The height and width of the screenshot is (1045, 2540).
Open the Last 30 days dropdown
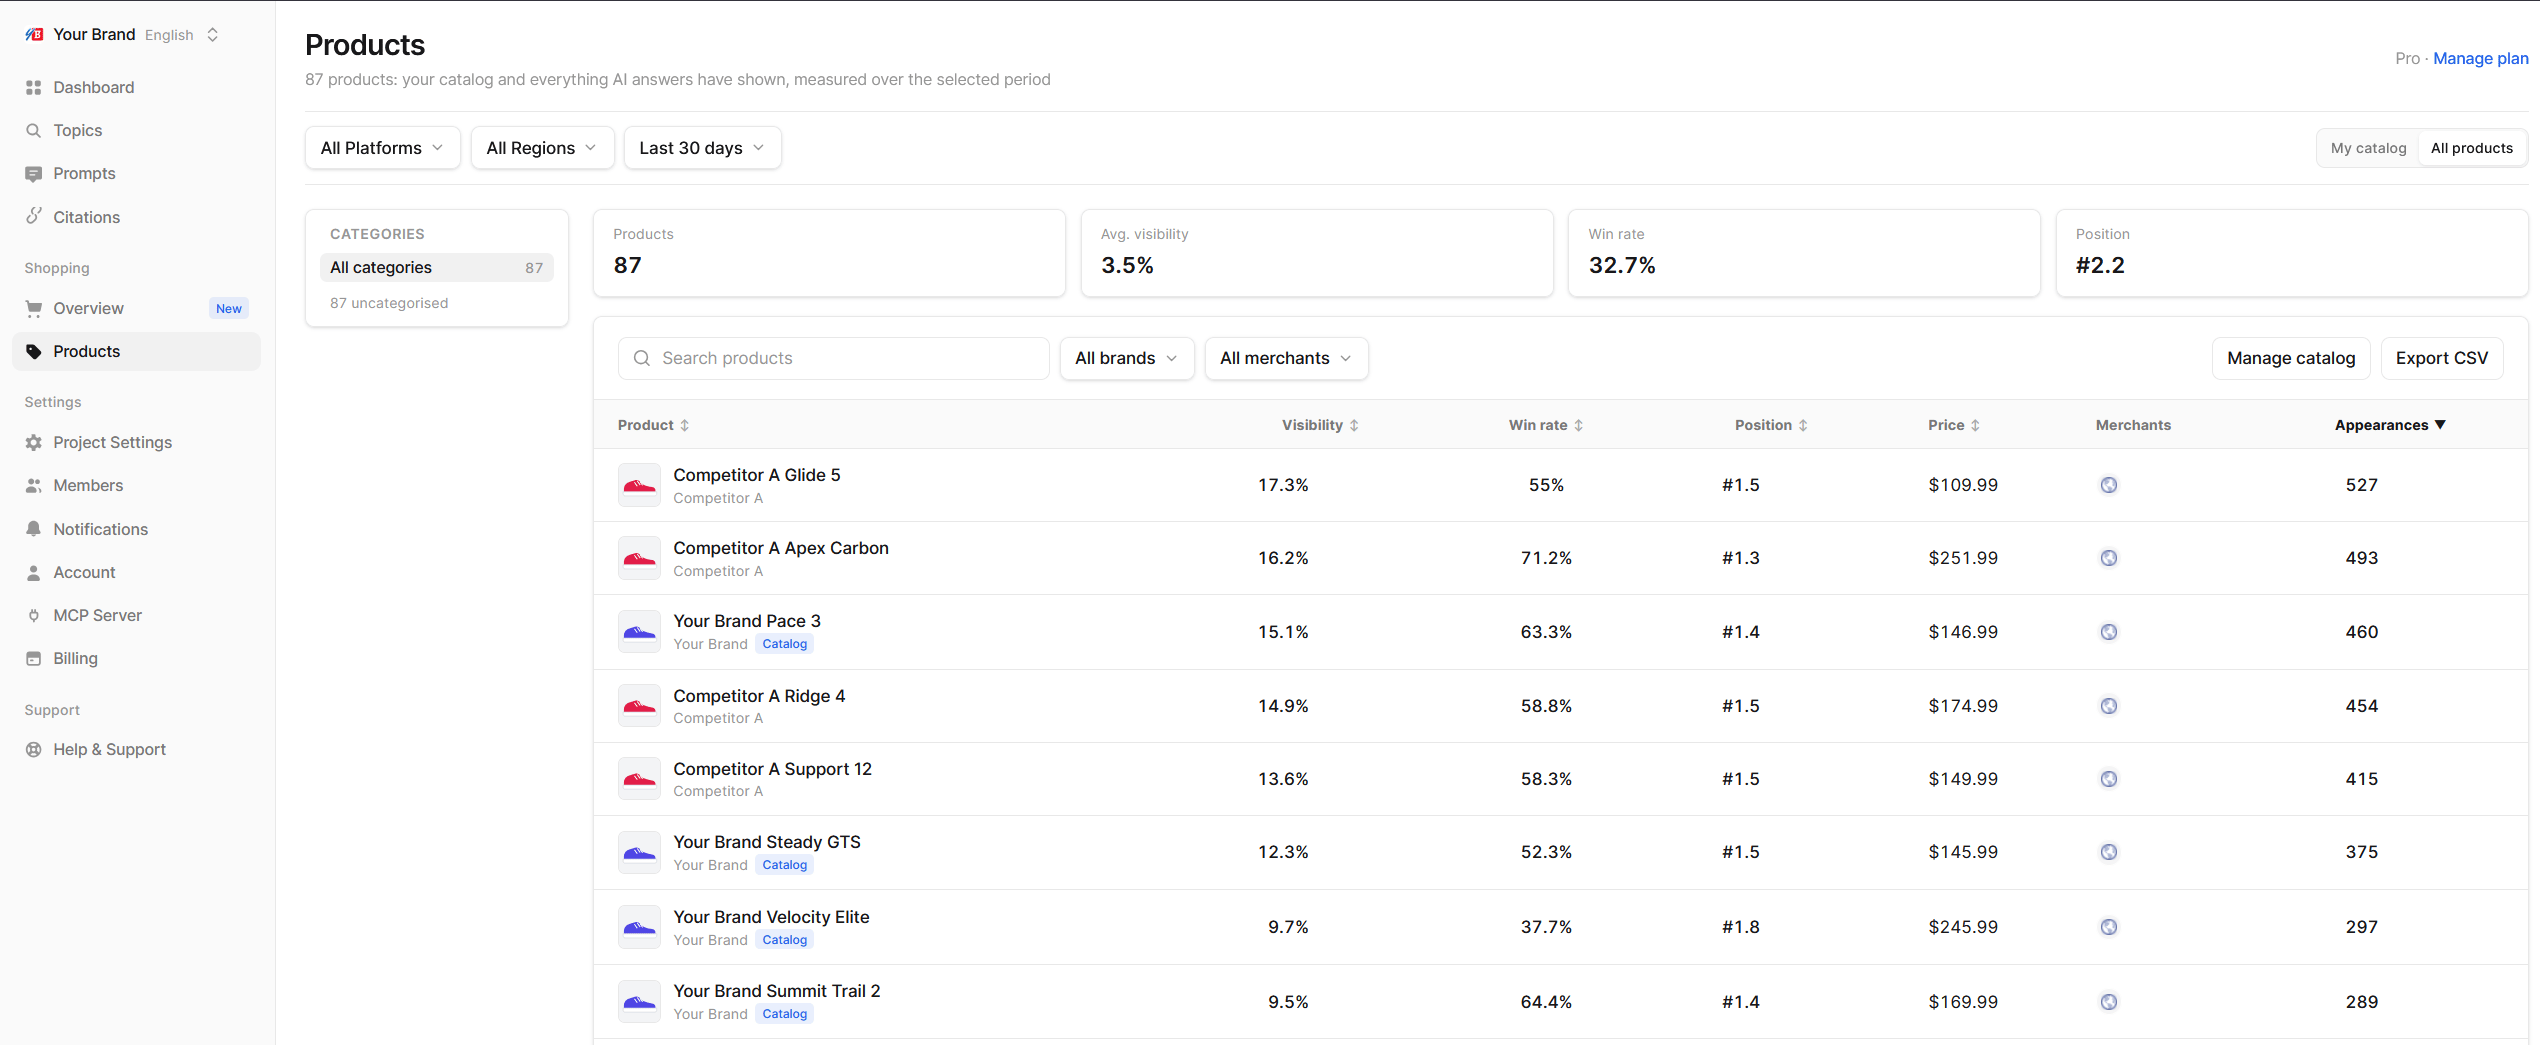click(x=702, y=148)
